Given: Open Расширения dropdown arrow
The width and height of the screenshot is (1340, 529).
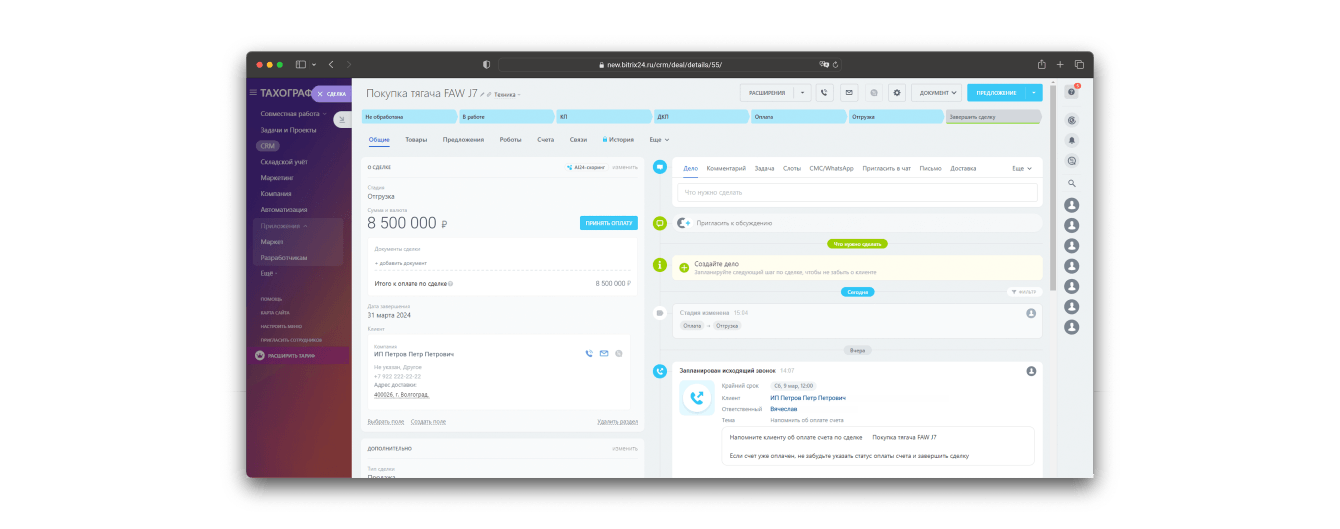Looking at the screenshot, I should click(x=802, y=93).
